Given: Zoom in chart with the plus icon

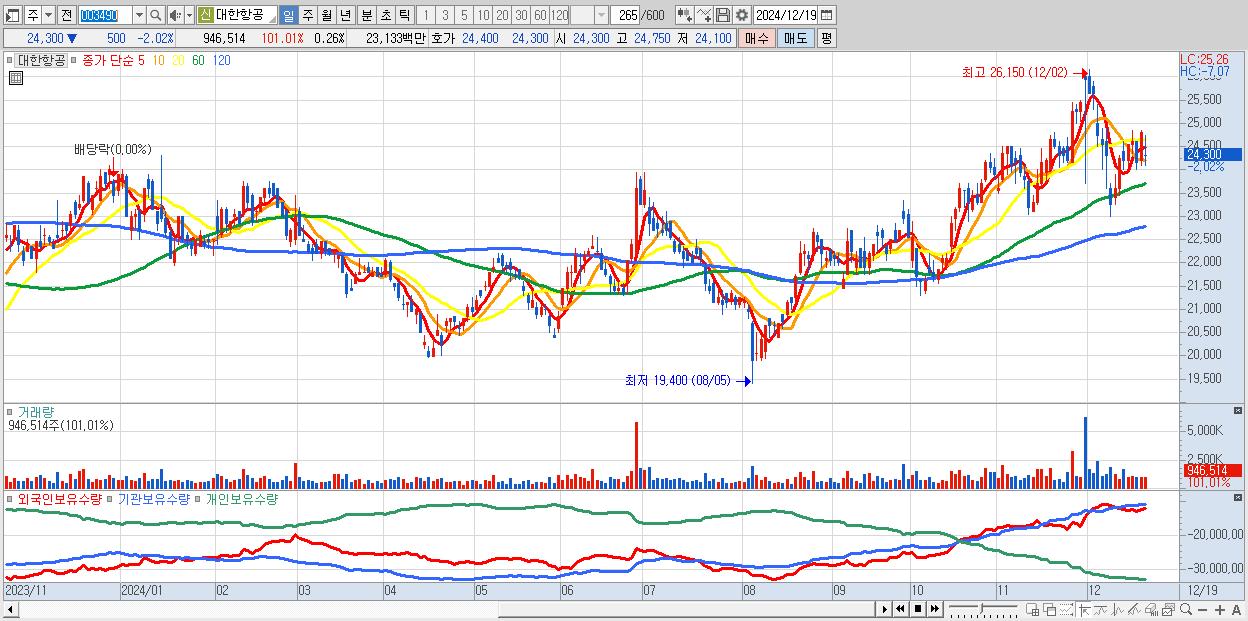Looking at the screenshot, I should (1220, 609).
